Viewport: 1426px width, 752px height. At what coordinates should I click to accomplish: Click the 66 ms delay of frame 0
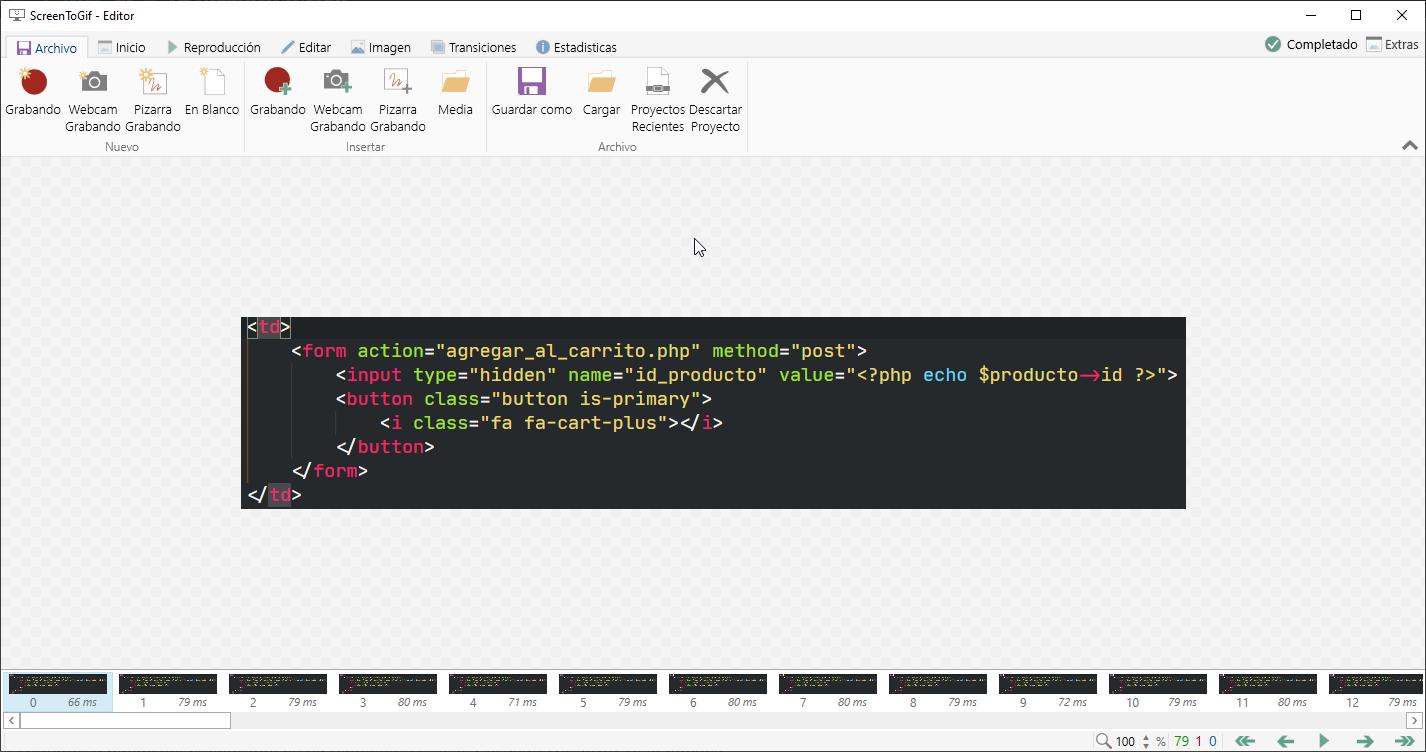pos(82,702)
